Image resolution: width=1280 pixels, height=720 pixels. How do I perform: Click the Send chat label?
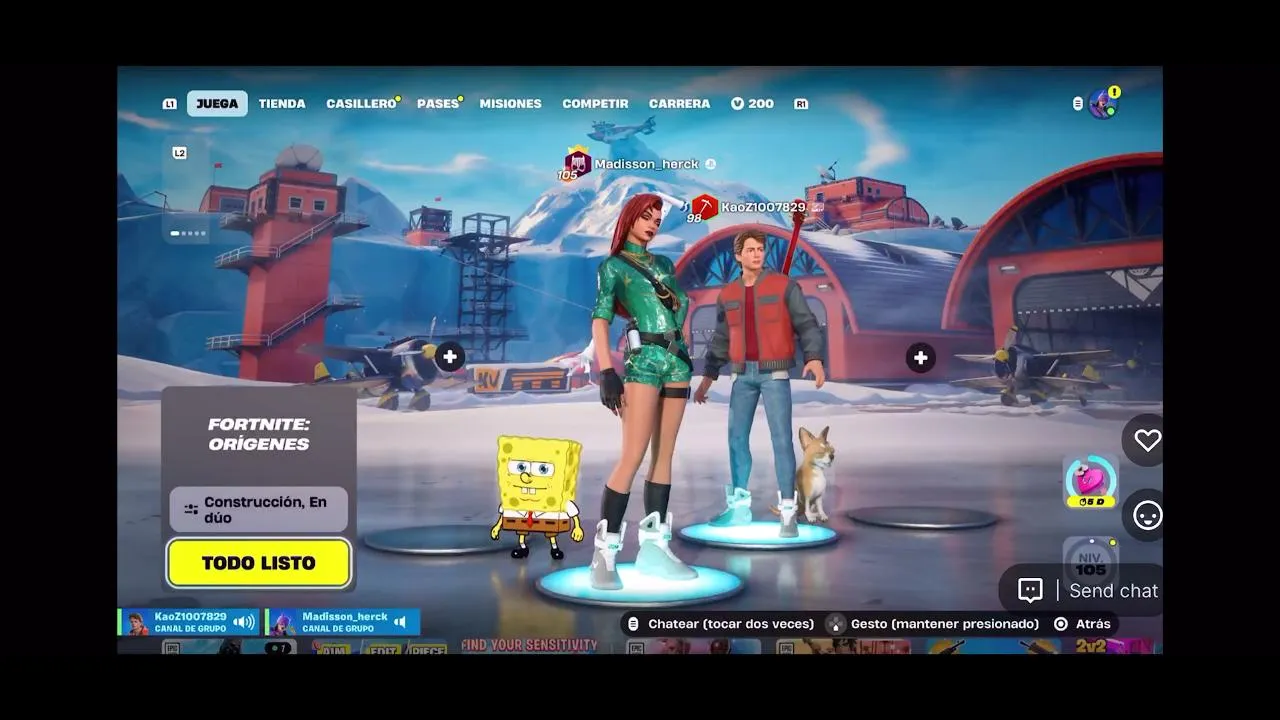point(1113,591)
